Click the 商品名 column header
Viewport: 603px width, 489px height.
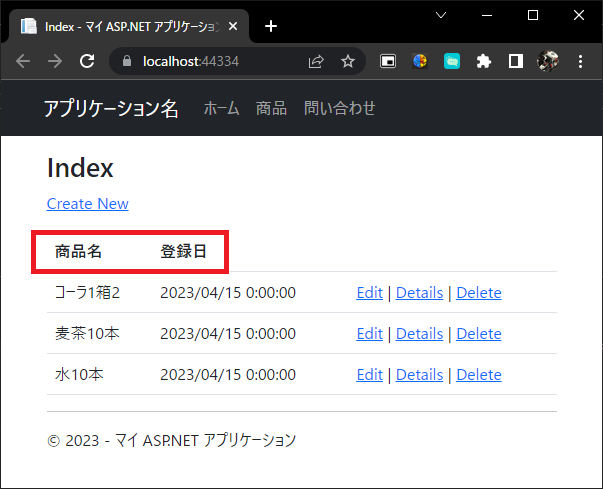pyautogui.click(x=78, y=251)
